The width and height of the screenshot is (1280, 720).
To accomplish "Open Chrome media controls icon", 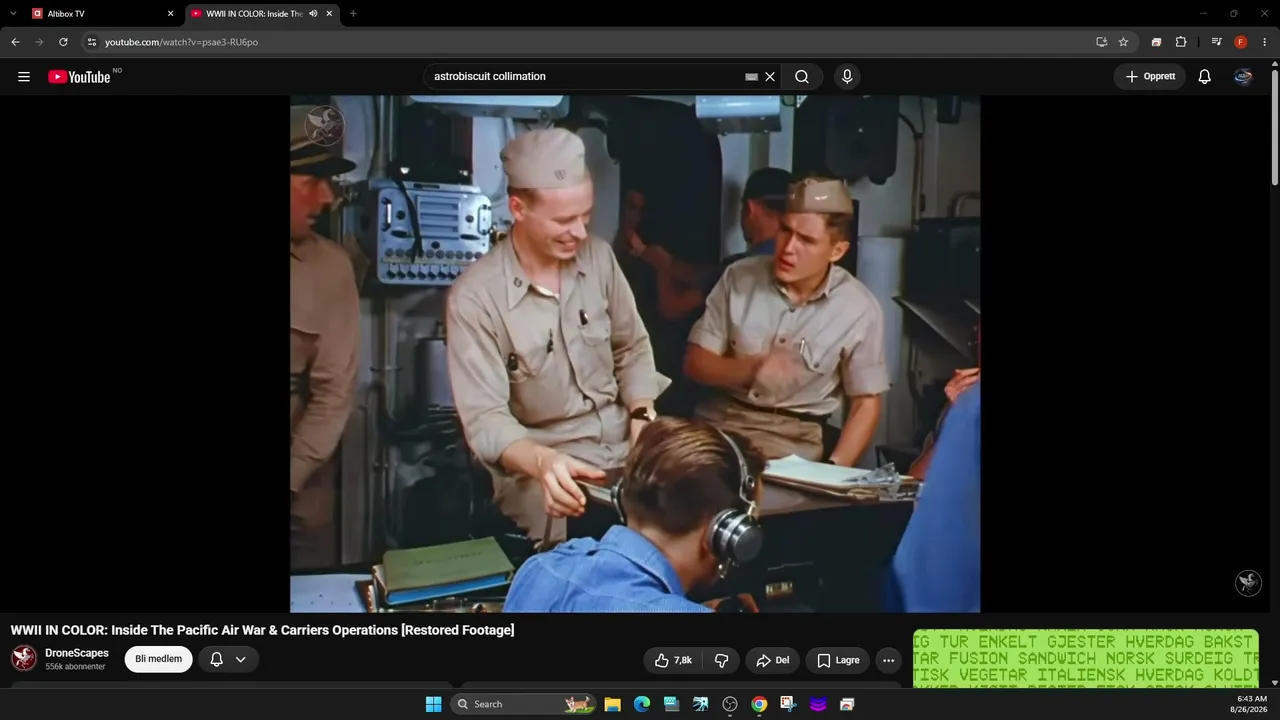I will coord(1216,42).
